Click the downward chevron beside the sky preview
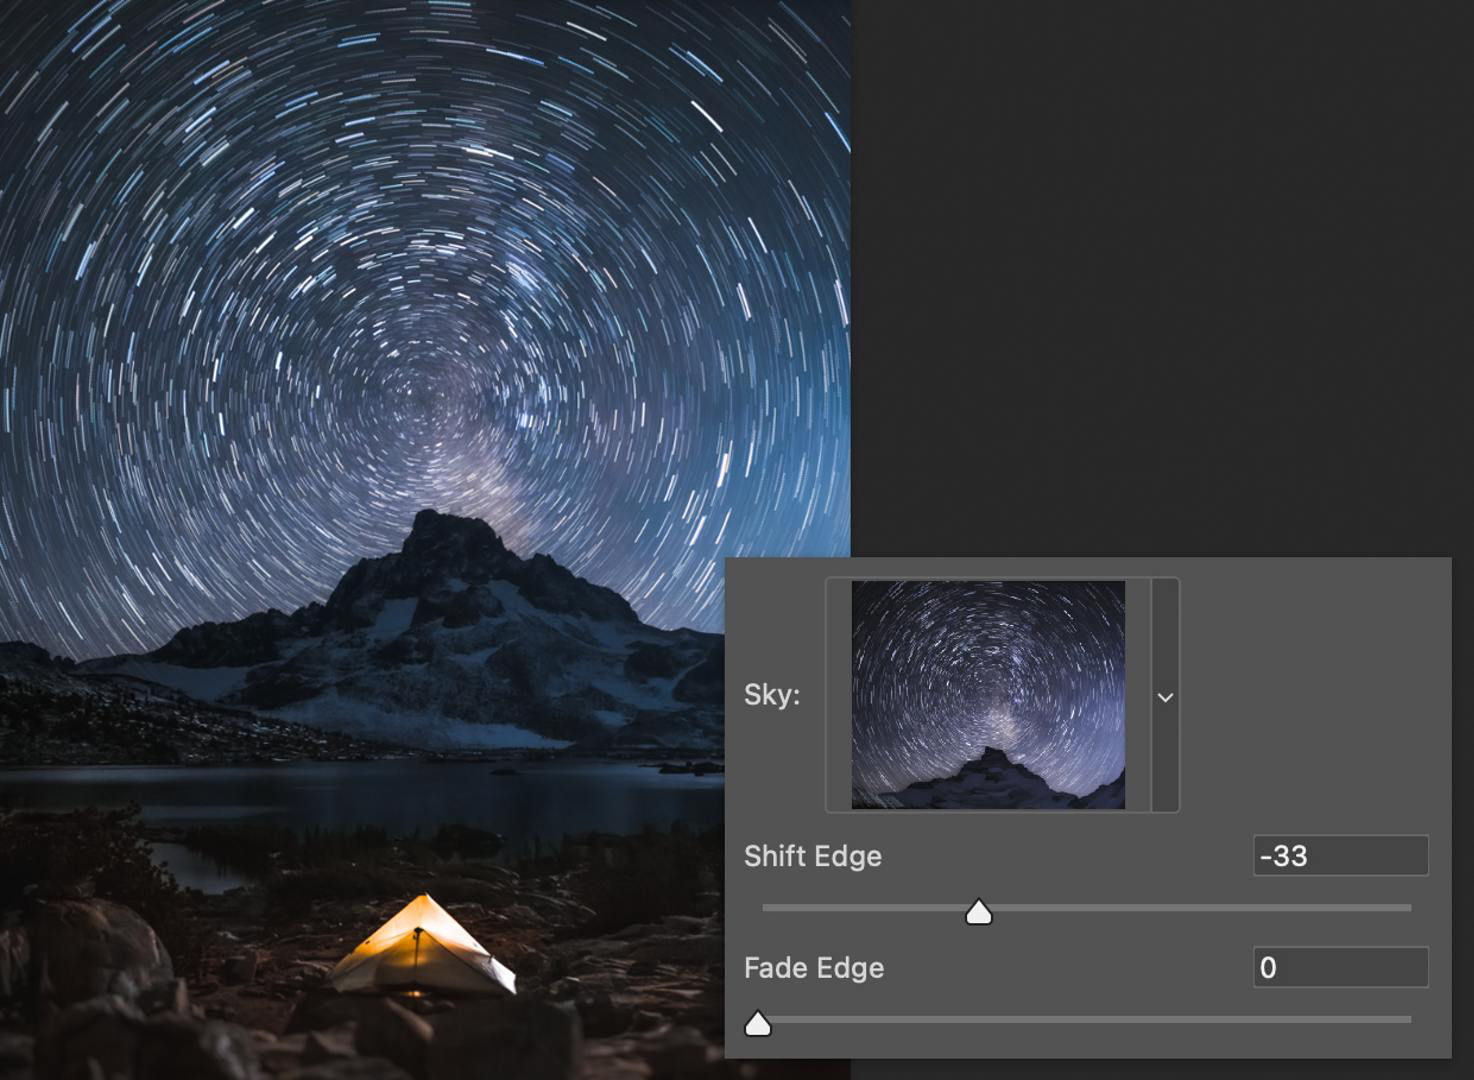Viewport: 1474px width, 1080px height. pos(1164,696)
